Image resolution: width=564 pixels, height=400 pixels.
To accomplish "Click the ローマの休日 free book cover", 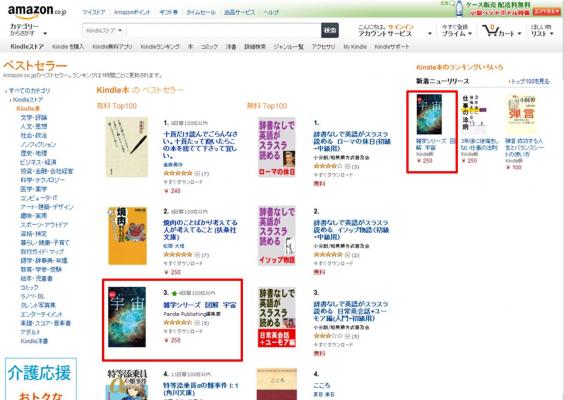I will point(277,147).
